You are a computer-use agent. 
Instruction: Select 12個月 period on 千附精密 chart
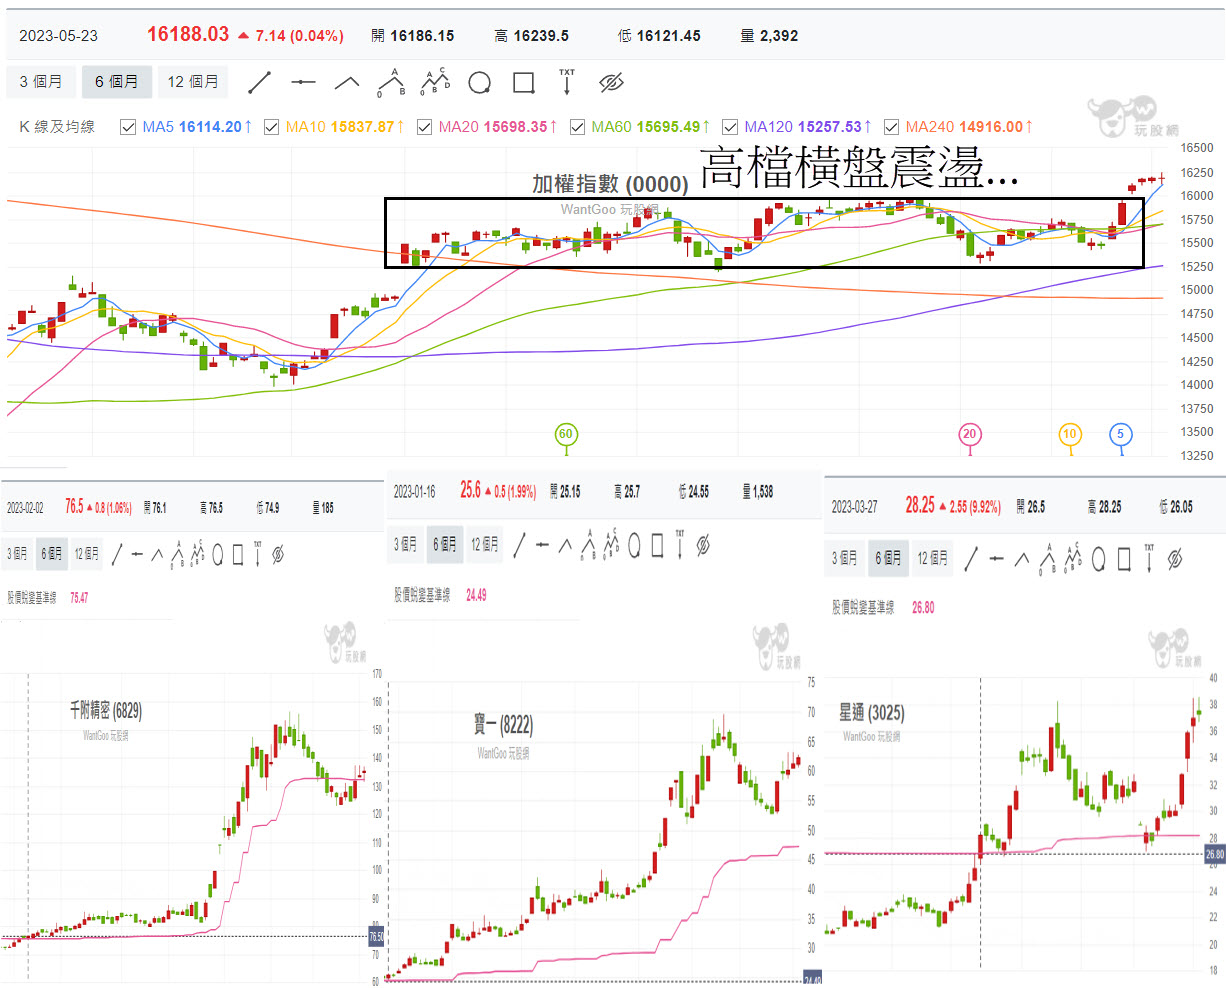tap(84, 554)
